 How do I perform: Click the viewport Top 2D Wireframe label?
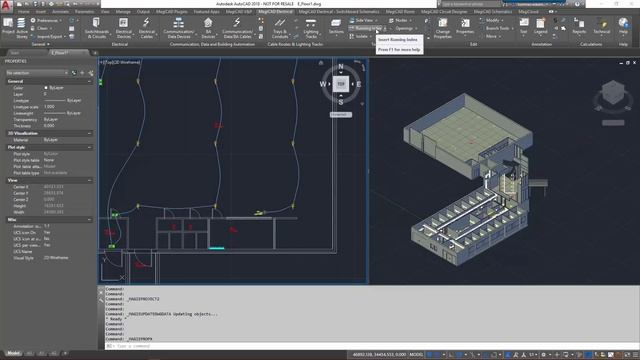[x=120, y=62]
